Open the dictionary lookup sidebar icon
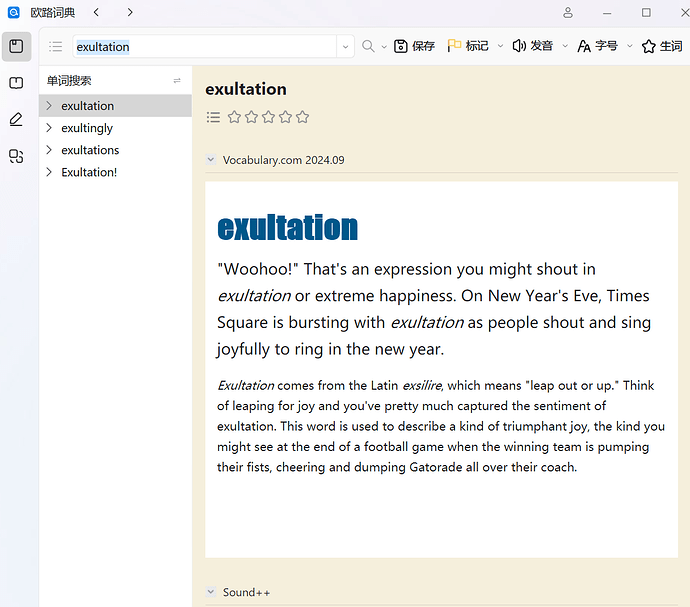Screen dimensions: 690x607 coord(16,46)
